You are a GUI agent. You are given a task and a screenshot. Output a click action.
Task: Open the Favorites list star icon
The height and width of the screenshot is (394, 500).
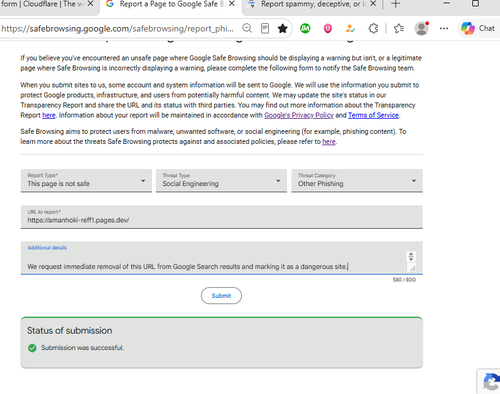(x=399, y=28)
